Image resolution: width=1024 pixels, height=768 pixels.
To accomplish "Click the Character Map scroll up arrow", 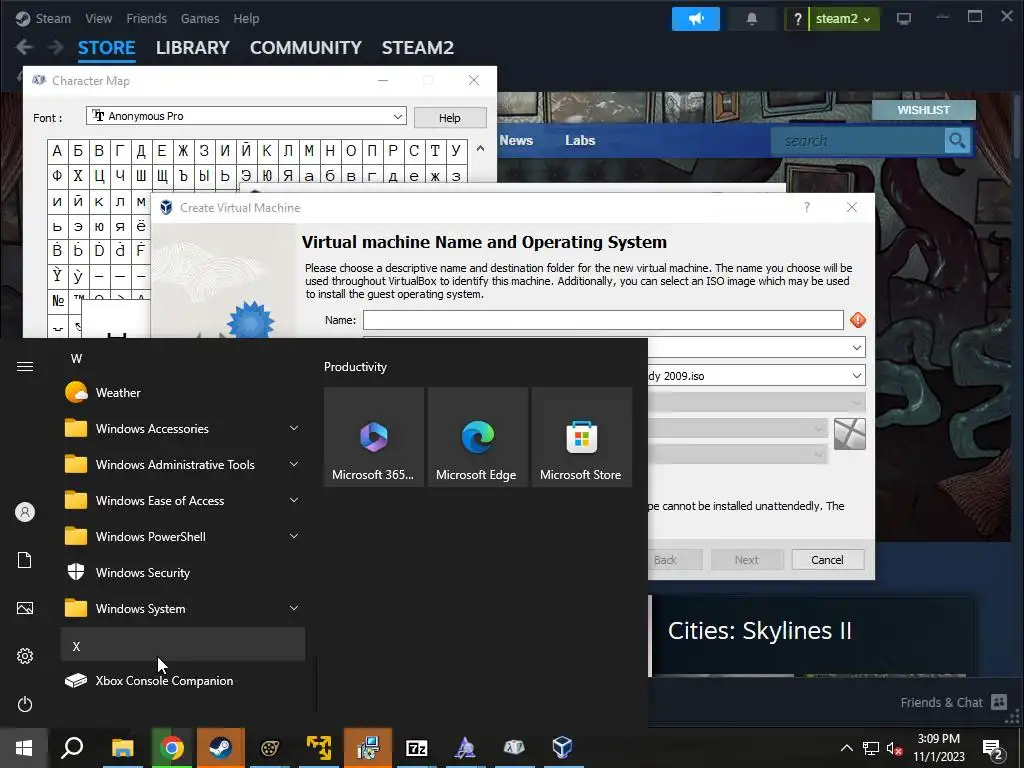I will coord(481,149).
